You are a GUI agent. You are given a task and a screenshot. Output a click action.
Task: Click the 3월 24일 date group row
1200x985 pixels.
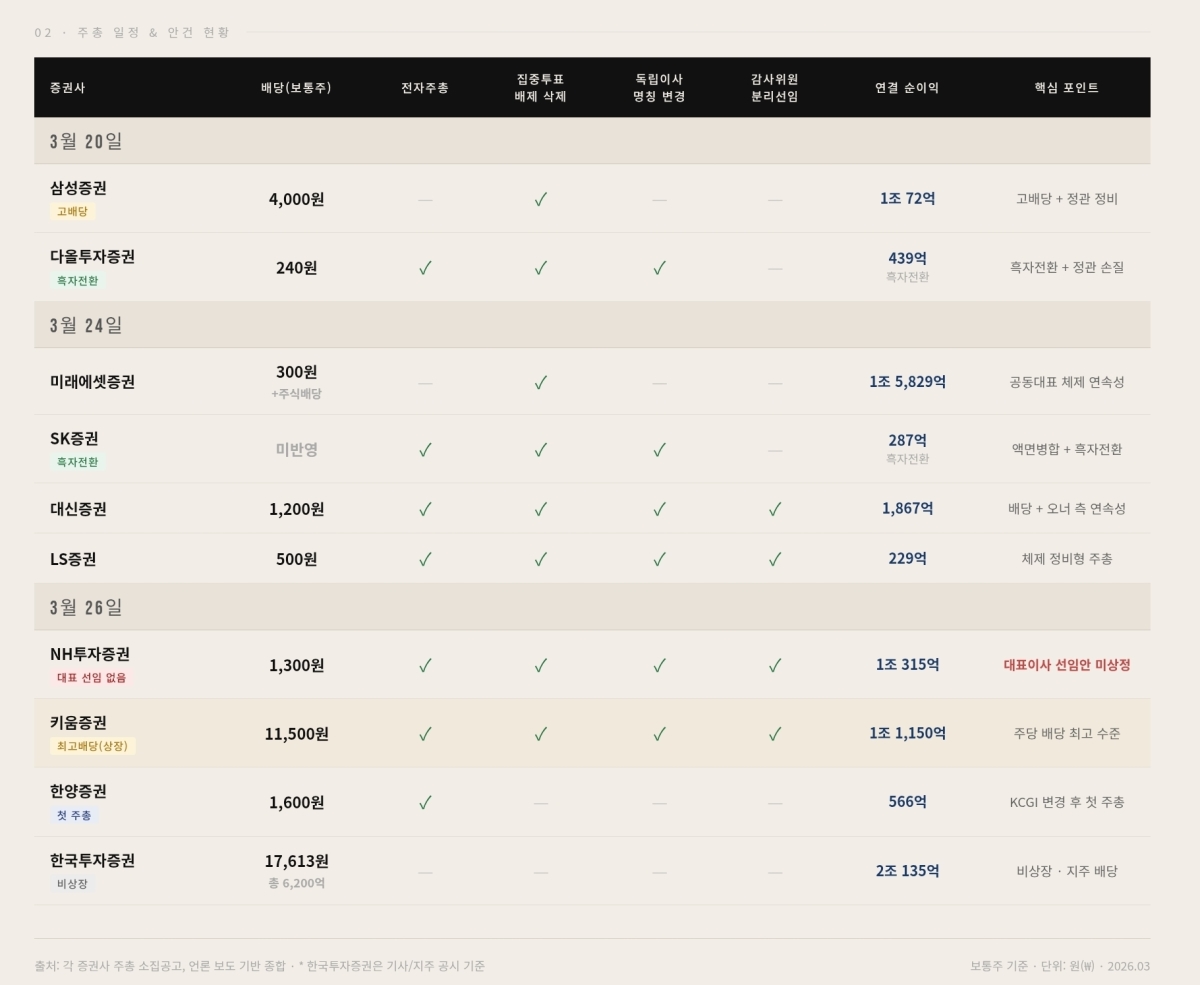click(x=592, y=325)
